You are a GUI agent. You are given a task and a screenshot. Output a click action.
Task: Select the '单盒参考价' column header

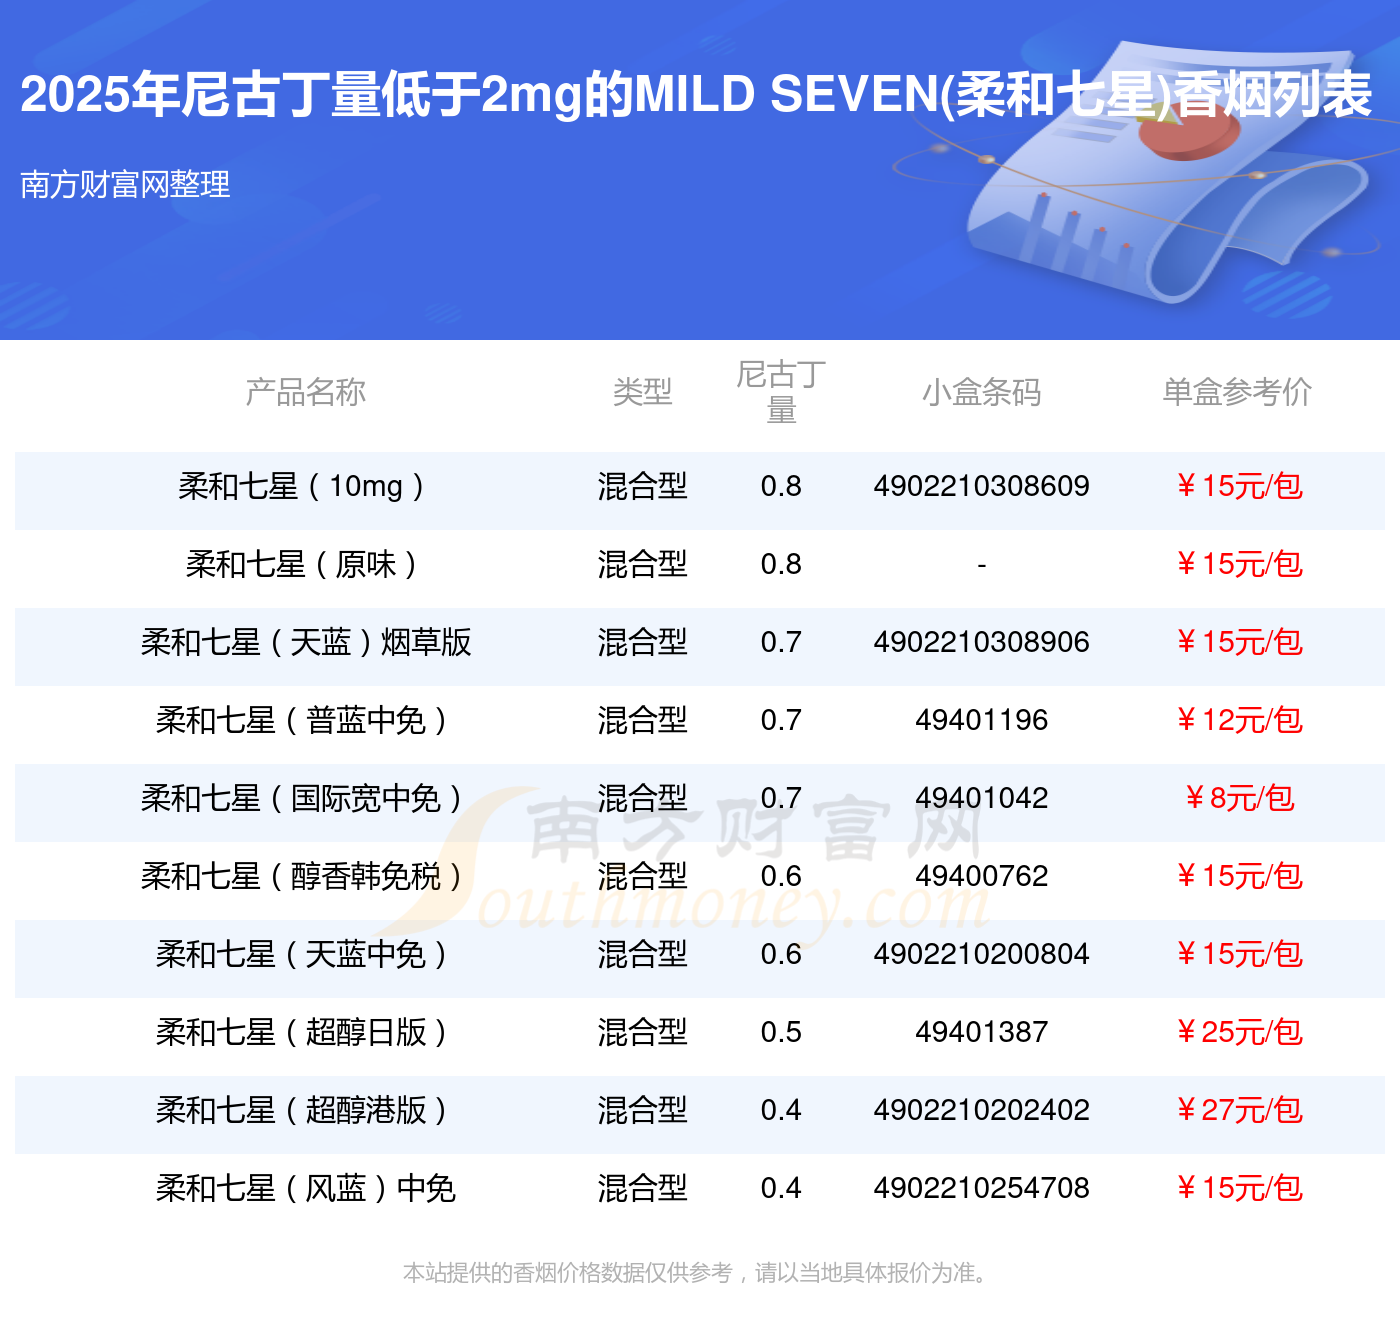(x=1238, y=392)
